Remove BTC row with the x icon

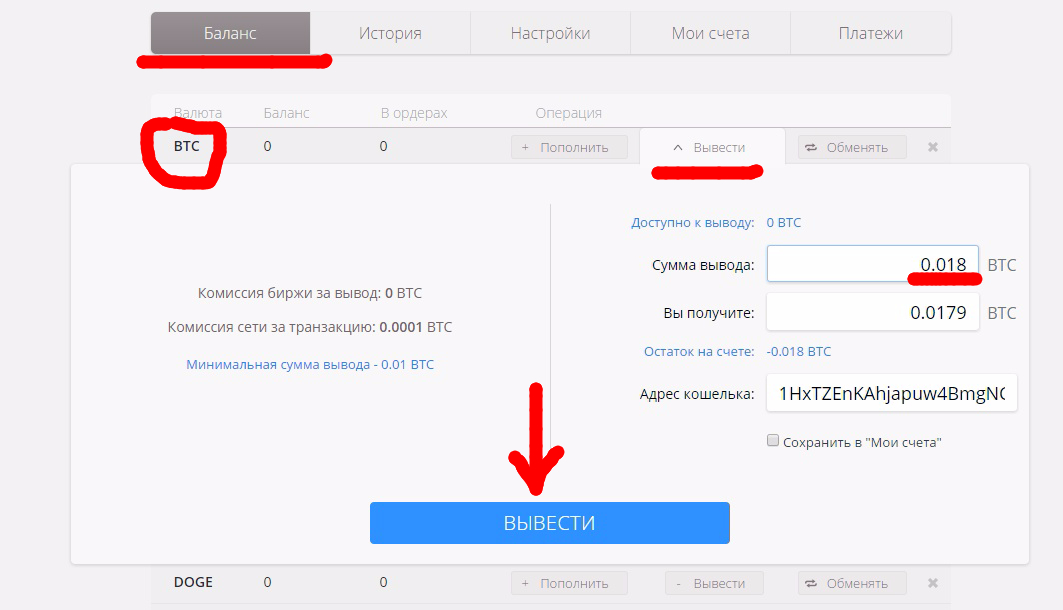[933, 147]
